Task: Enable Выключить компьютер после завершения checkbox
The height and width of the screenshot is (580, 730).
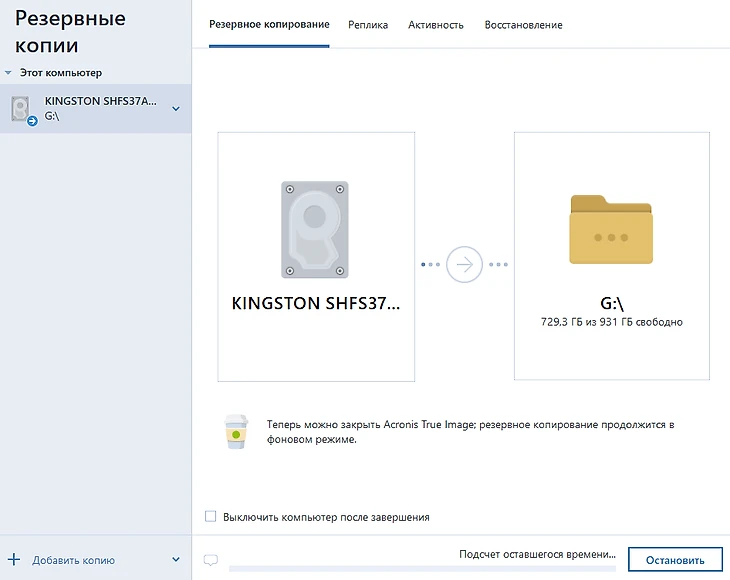Action: (210, 517)
